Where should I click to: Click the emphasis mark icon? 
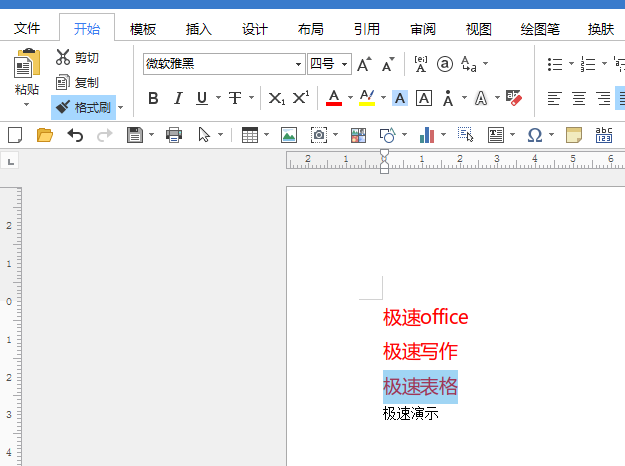tap(448, 98)
